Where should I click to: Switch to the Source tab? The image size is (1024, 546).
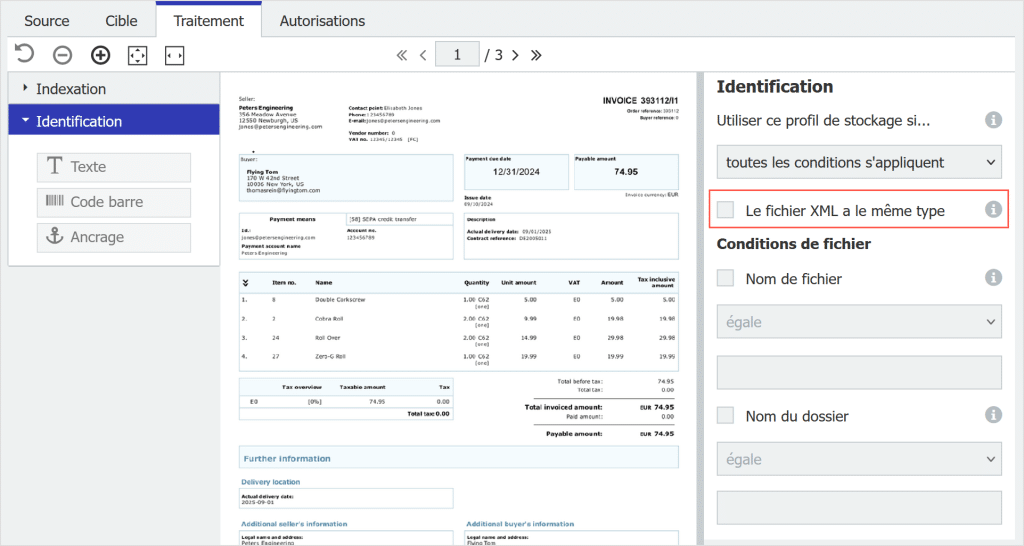(47, 20)
